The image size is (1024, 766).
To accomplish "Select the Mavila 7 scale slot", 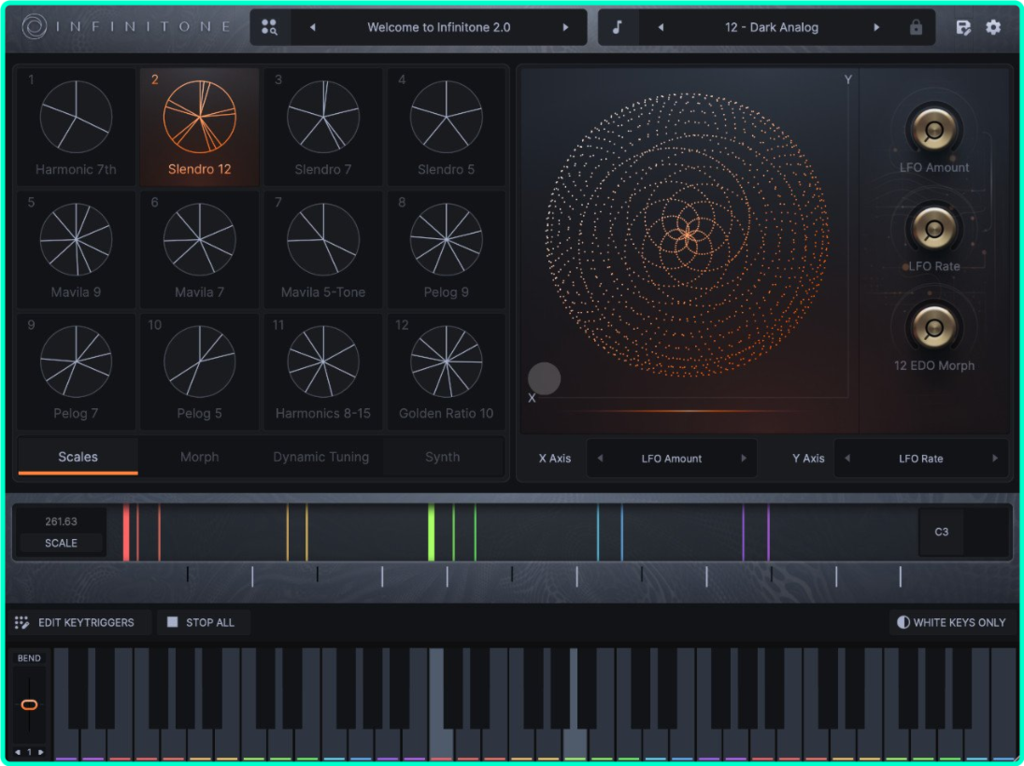I will 199,249.
